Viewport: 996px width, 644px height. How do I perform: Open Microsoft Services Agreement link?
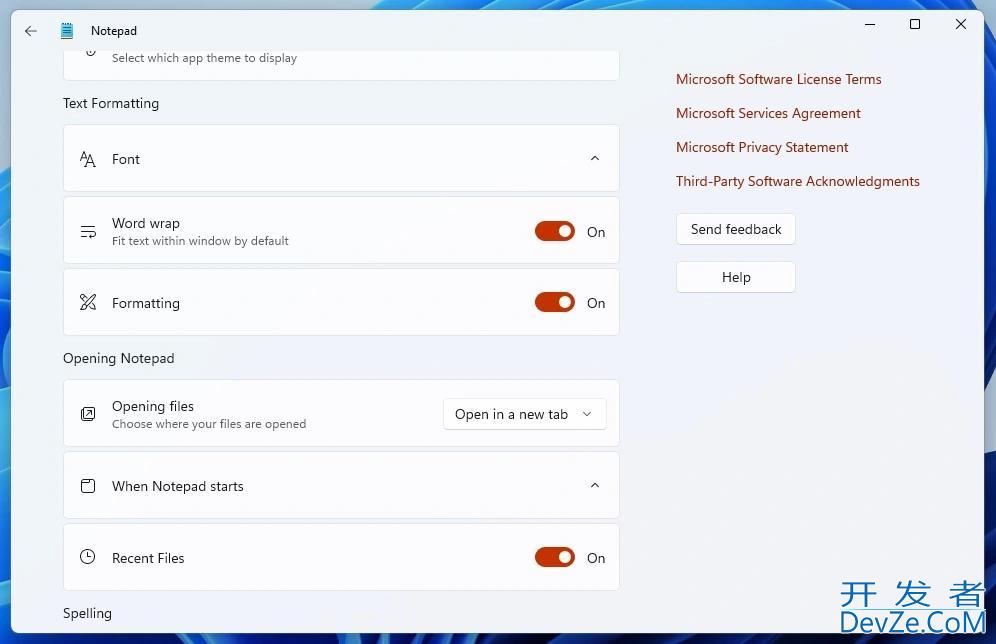[x=768, y=113]
